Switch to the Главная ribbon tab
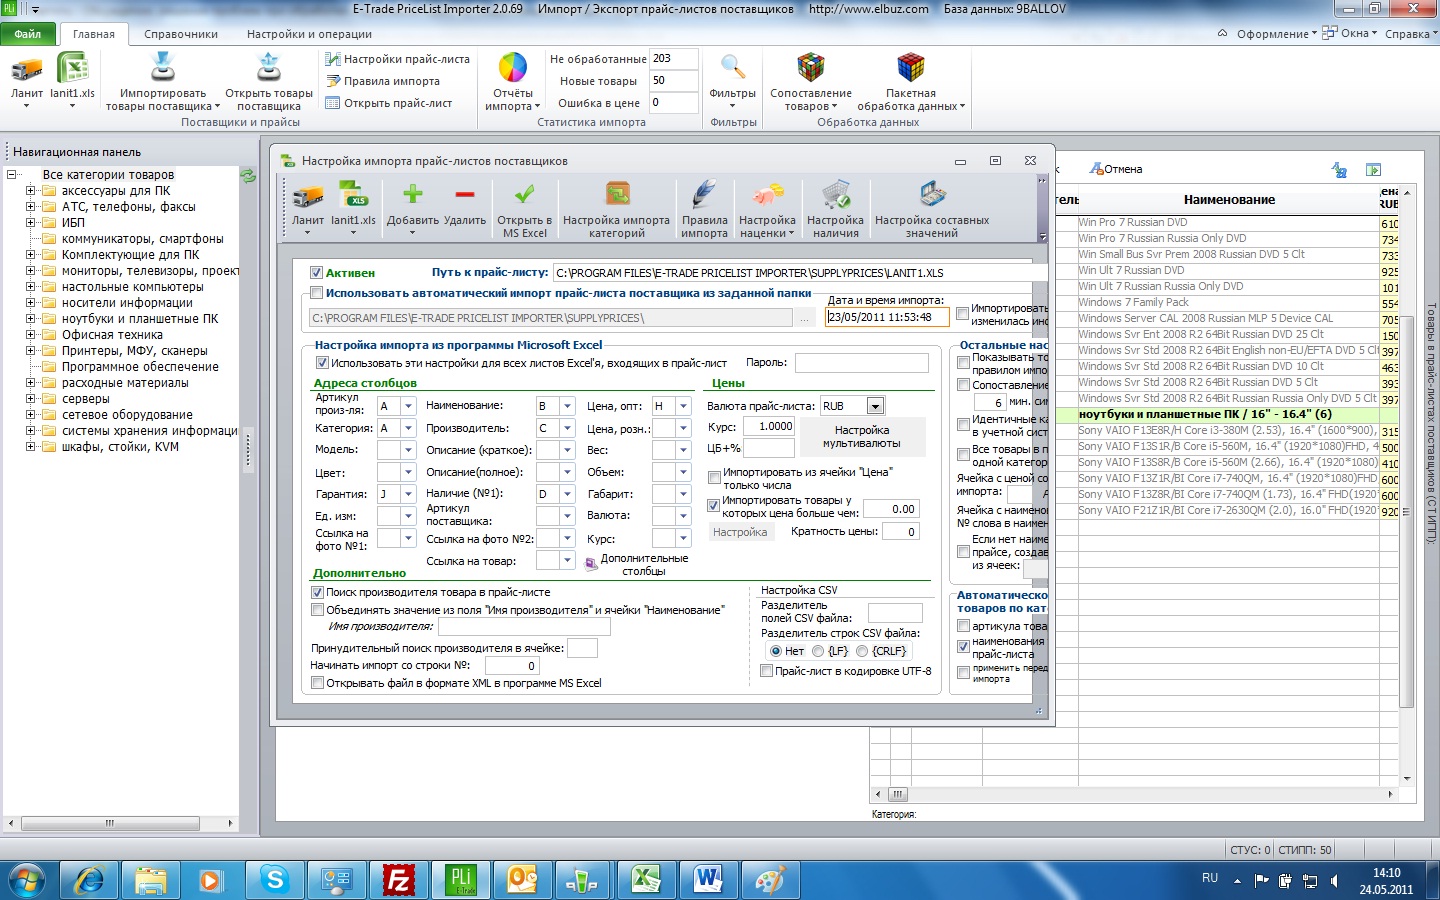 94,34
